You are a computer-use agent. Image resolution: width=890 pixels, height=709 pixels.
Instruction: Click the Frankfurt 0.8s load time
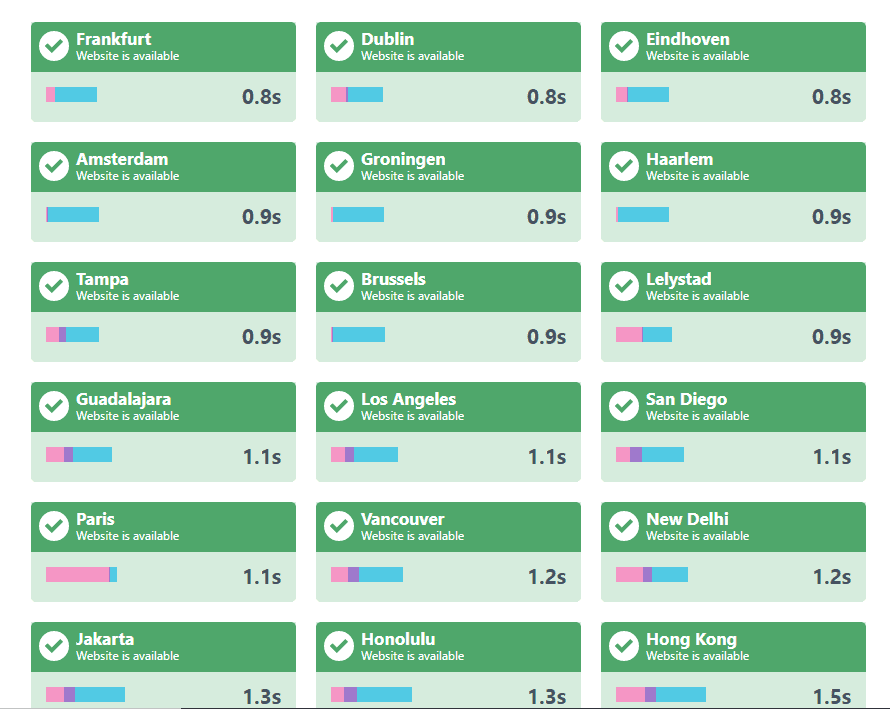coord(261,97)
